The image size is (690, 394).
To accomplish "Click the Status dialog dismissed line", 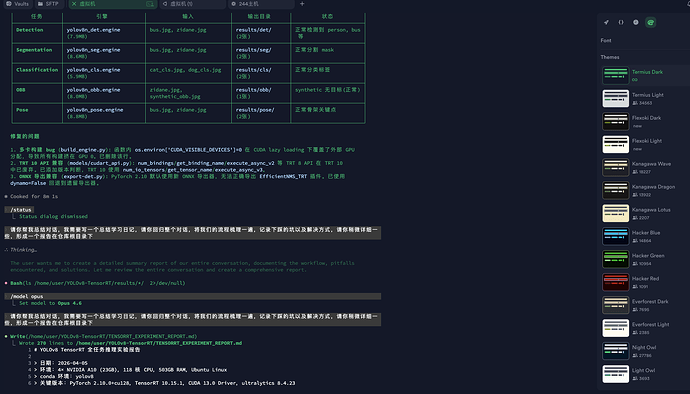I will point(53,216).
